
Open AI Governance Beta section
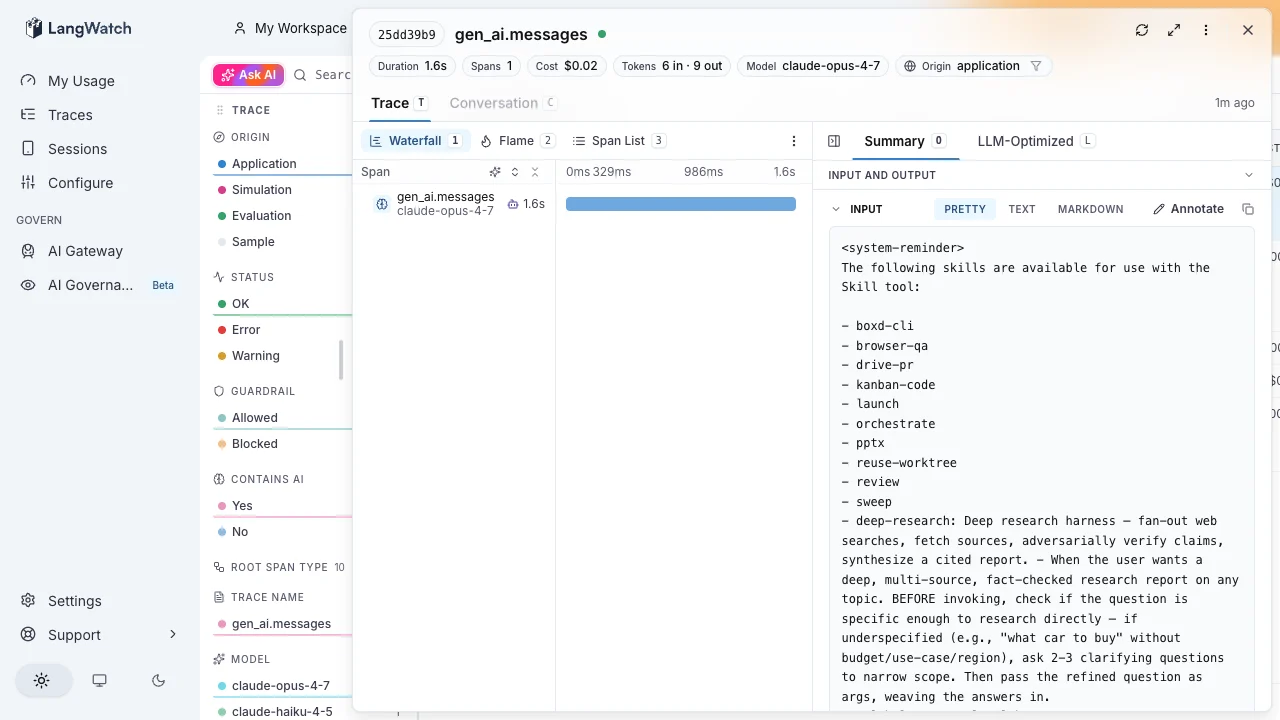[100, 285]
